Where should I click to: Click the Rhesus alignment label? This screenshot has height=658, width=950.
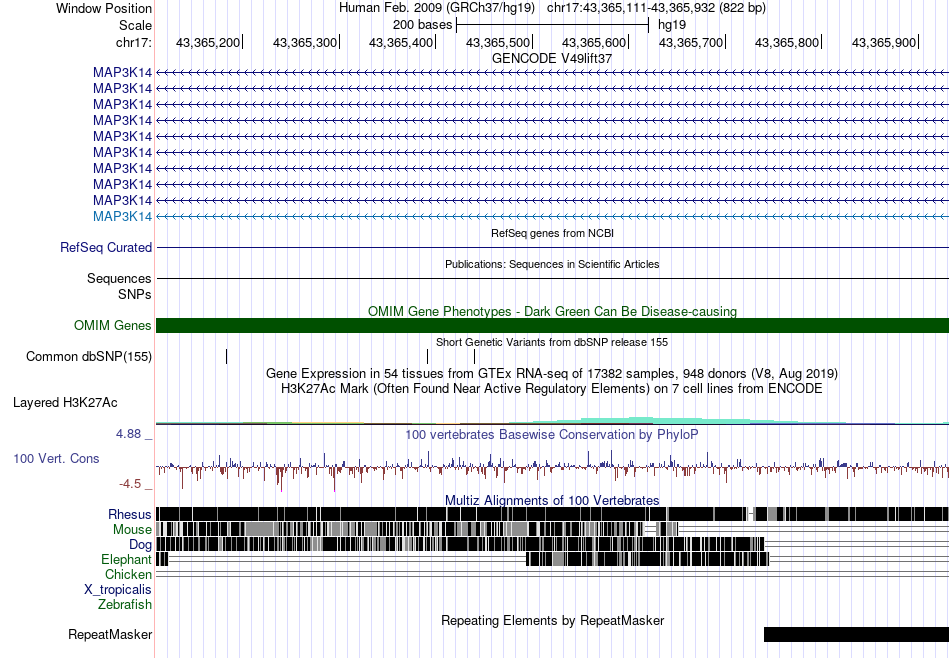(x=130, y=514)
